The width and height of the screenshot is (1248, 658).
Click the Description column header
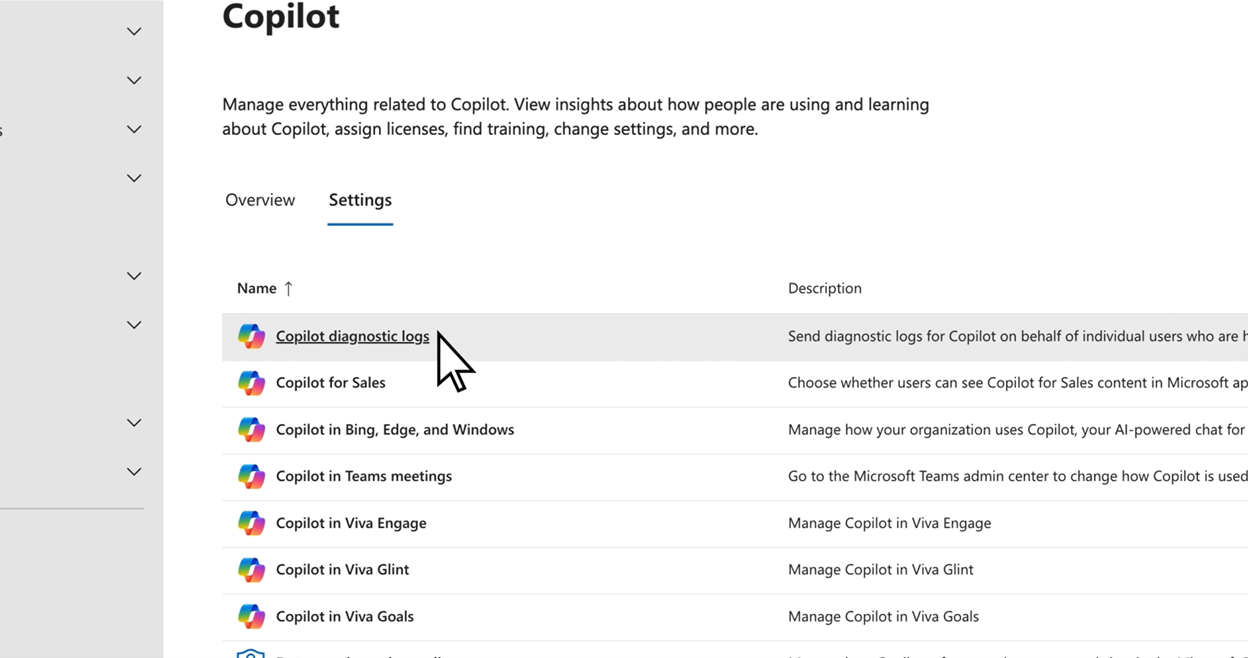(825, 288)
